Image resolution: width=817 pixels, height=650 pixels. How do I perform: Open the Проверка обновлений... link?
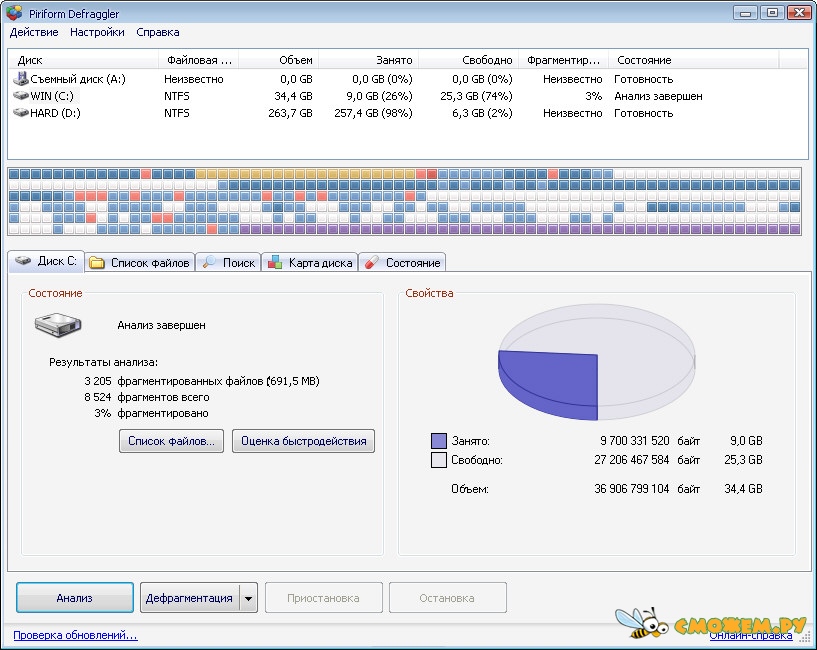coord(76,635)
